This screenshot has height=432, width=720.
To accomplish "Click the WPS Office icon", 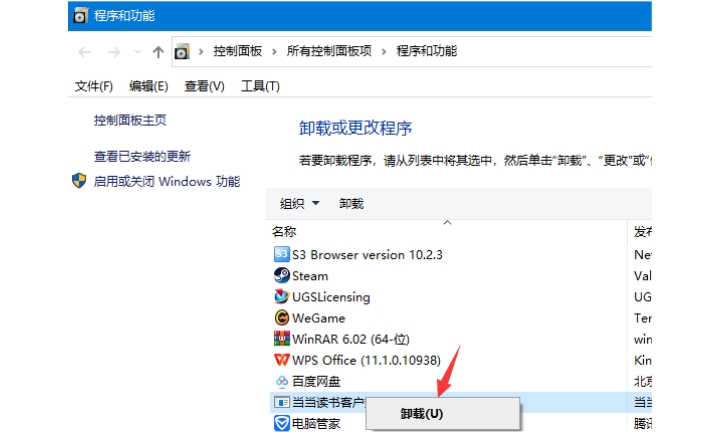I will tap(281, 359).
